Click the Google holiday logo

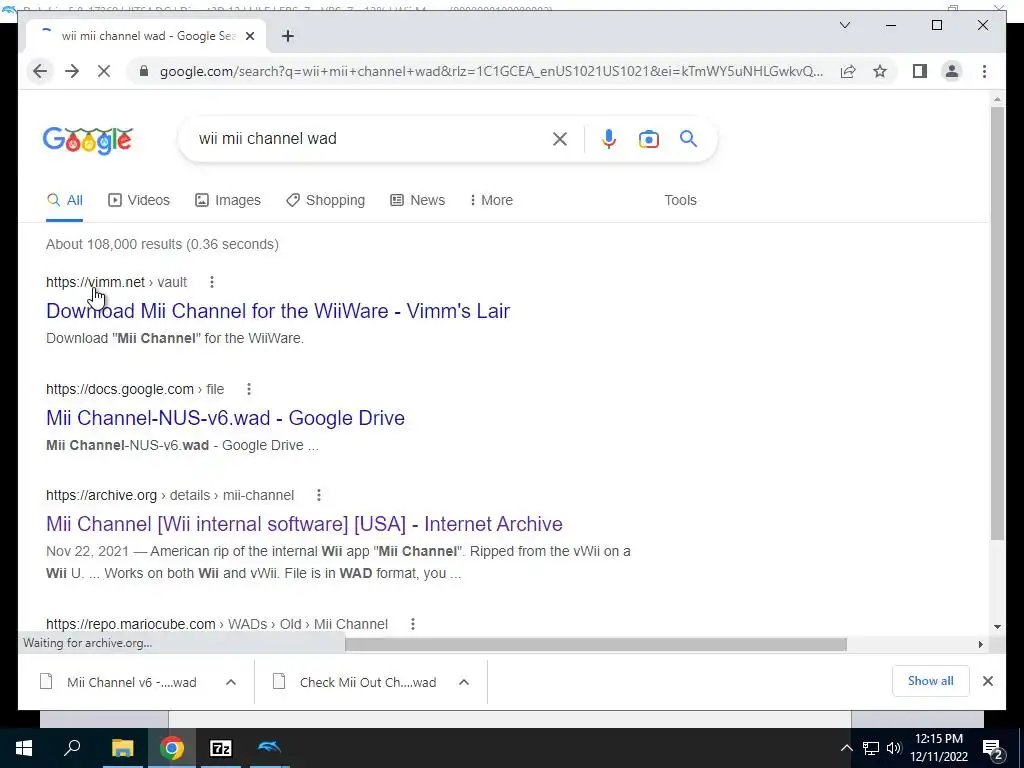88,140
